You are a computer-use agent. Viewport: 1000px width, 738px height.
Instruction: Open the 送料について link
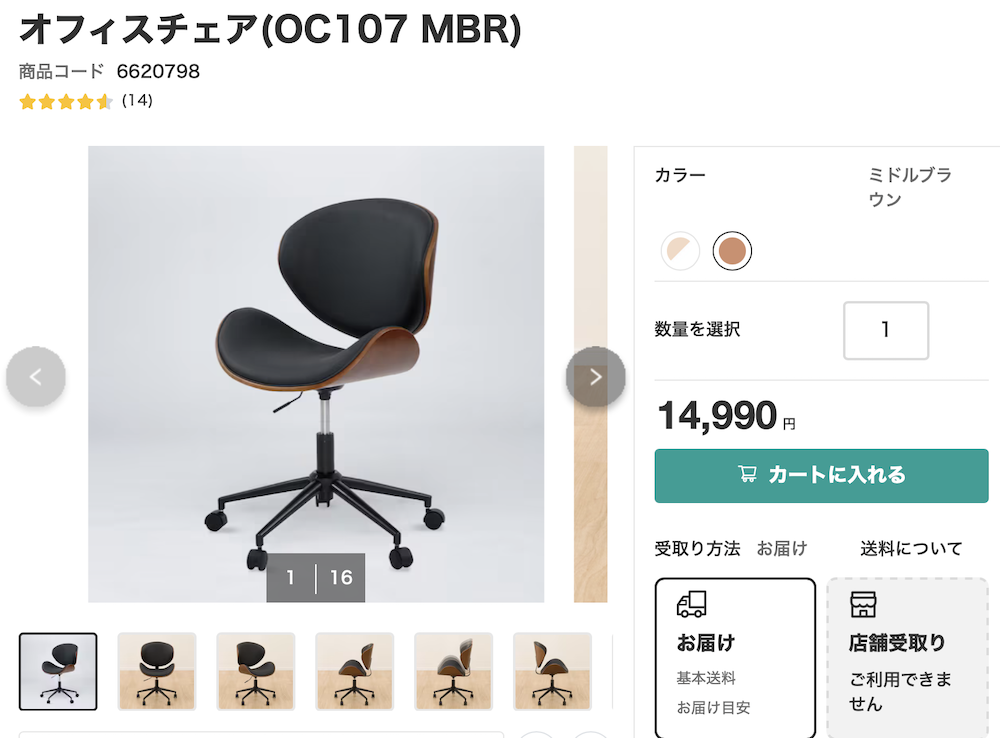pos(911,549)
